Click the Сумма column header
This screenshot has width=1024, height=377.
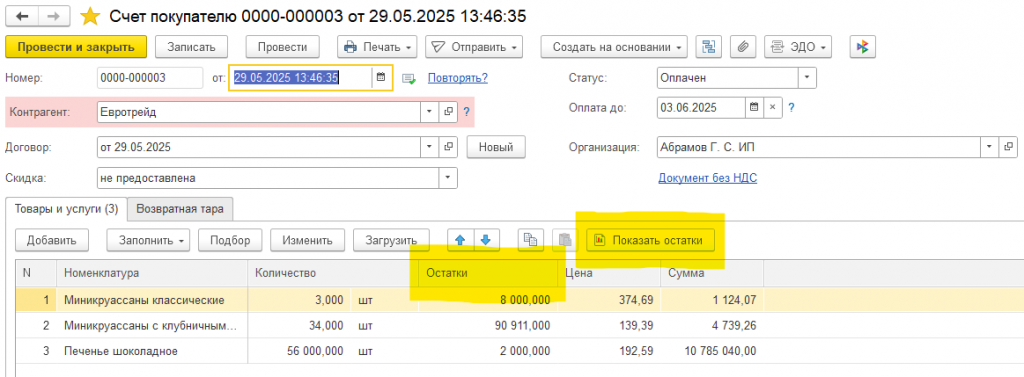712,273
